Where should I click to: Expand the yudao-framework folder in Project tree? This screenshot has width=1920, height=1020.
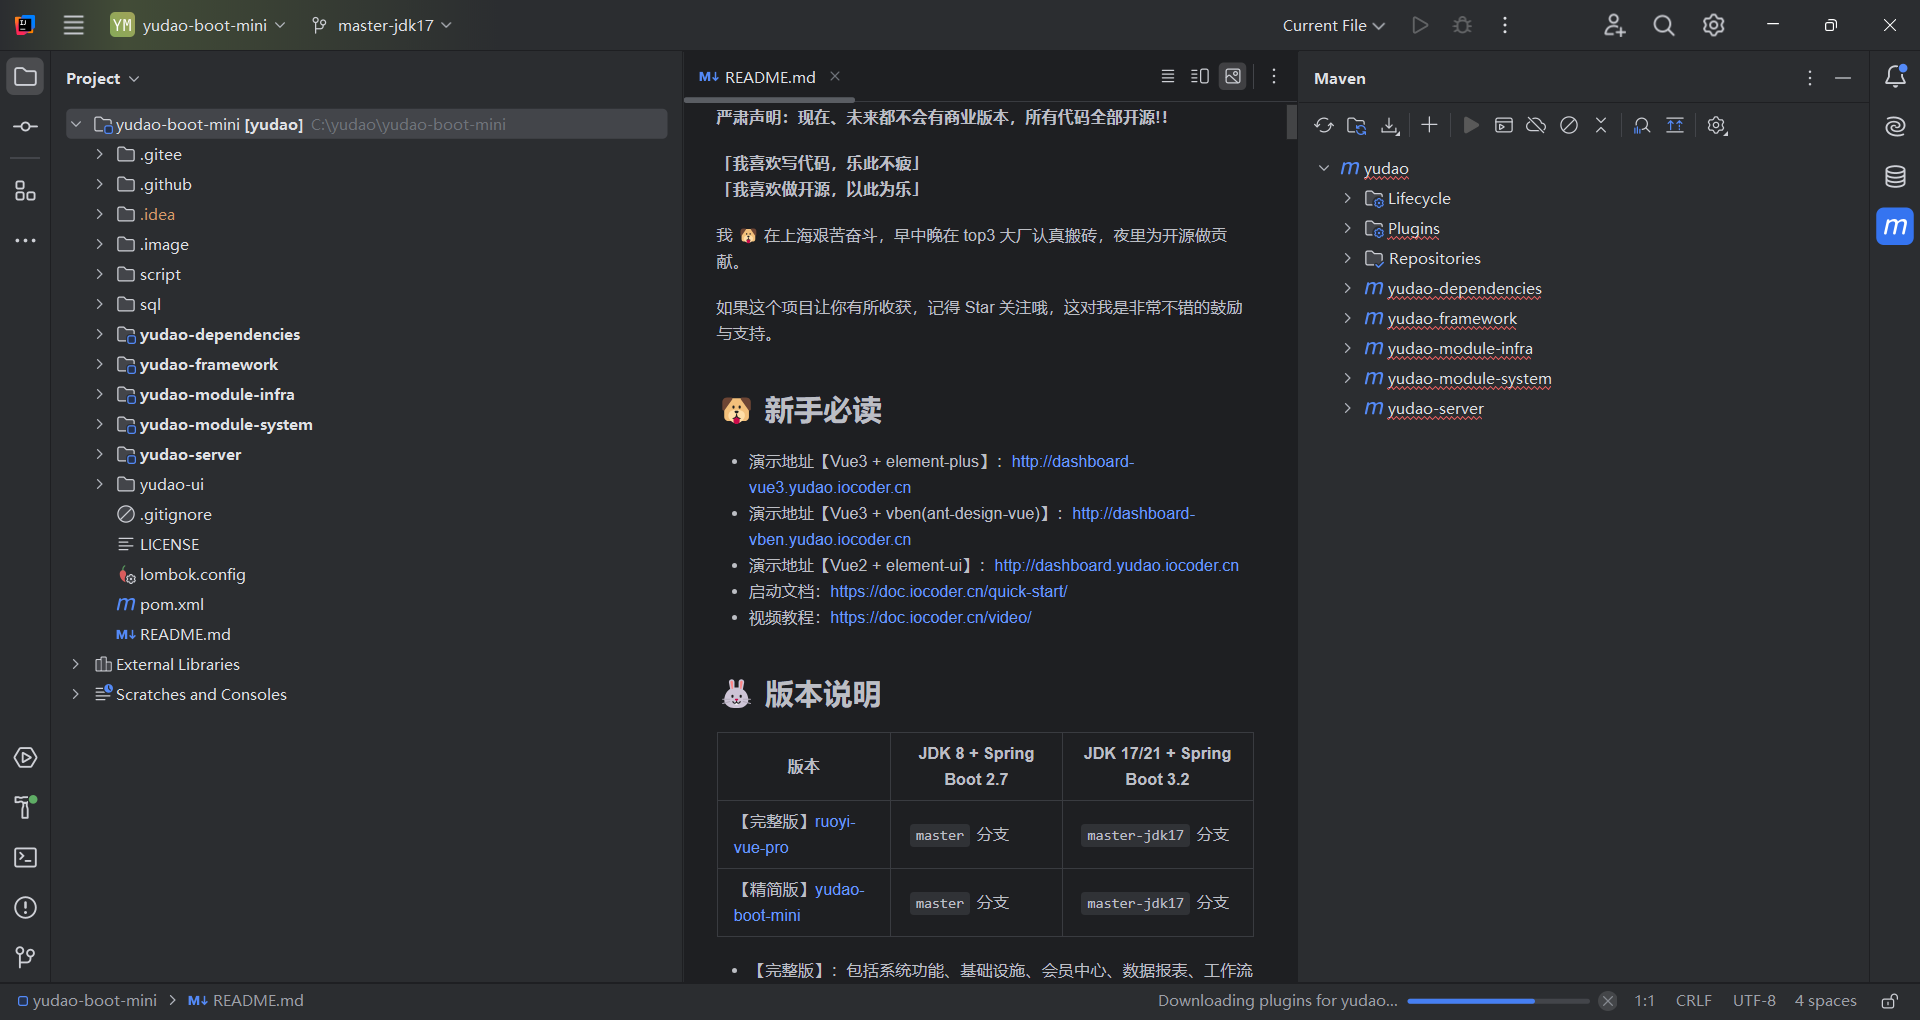(99, 365)
